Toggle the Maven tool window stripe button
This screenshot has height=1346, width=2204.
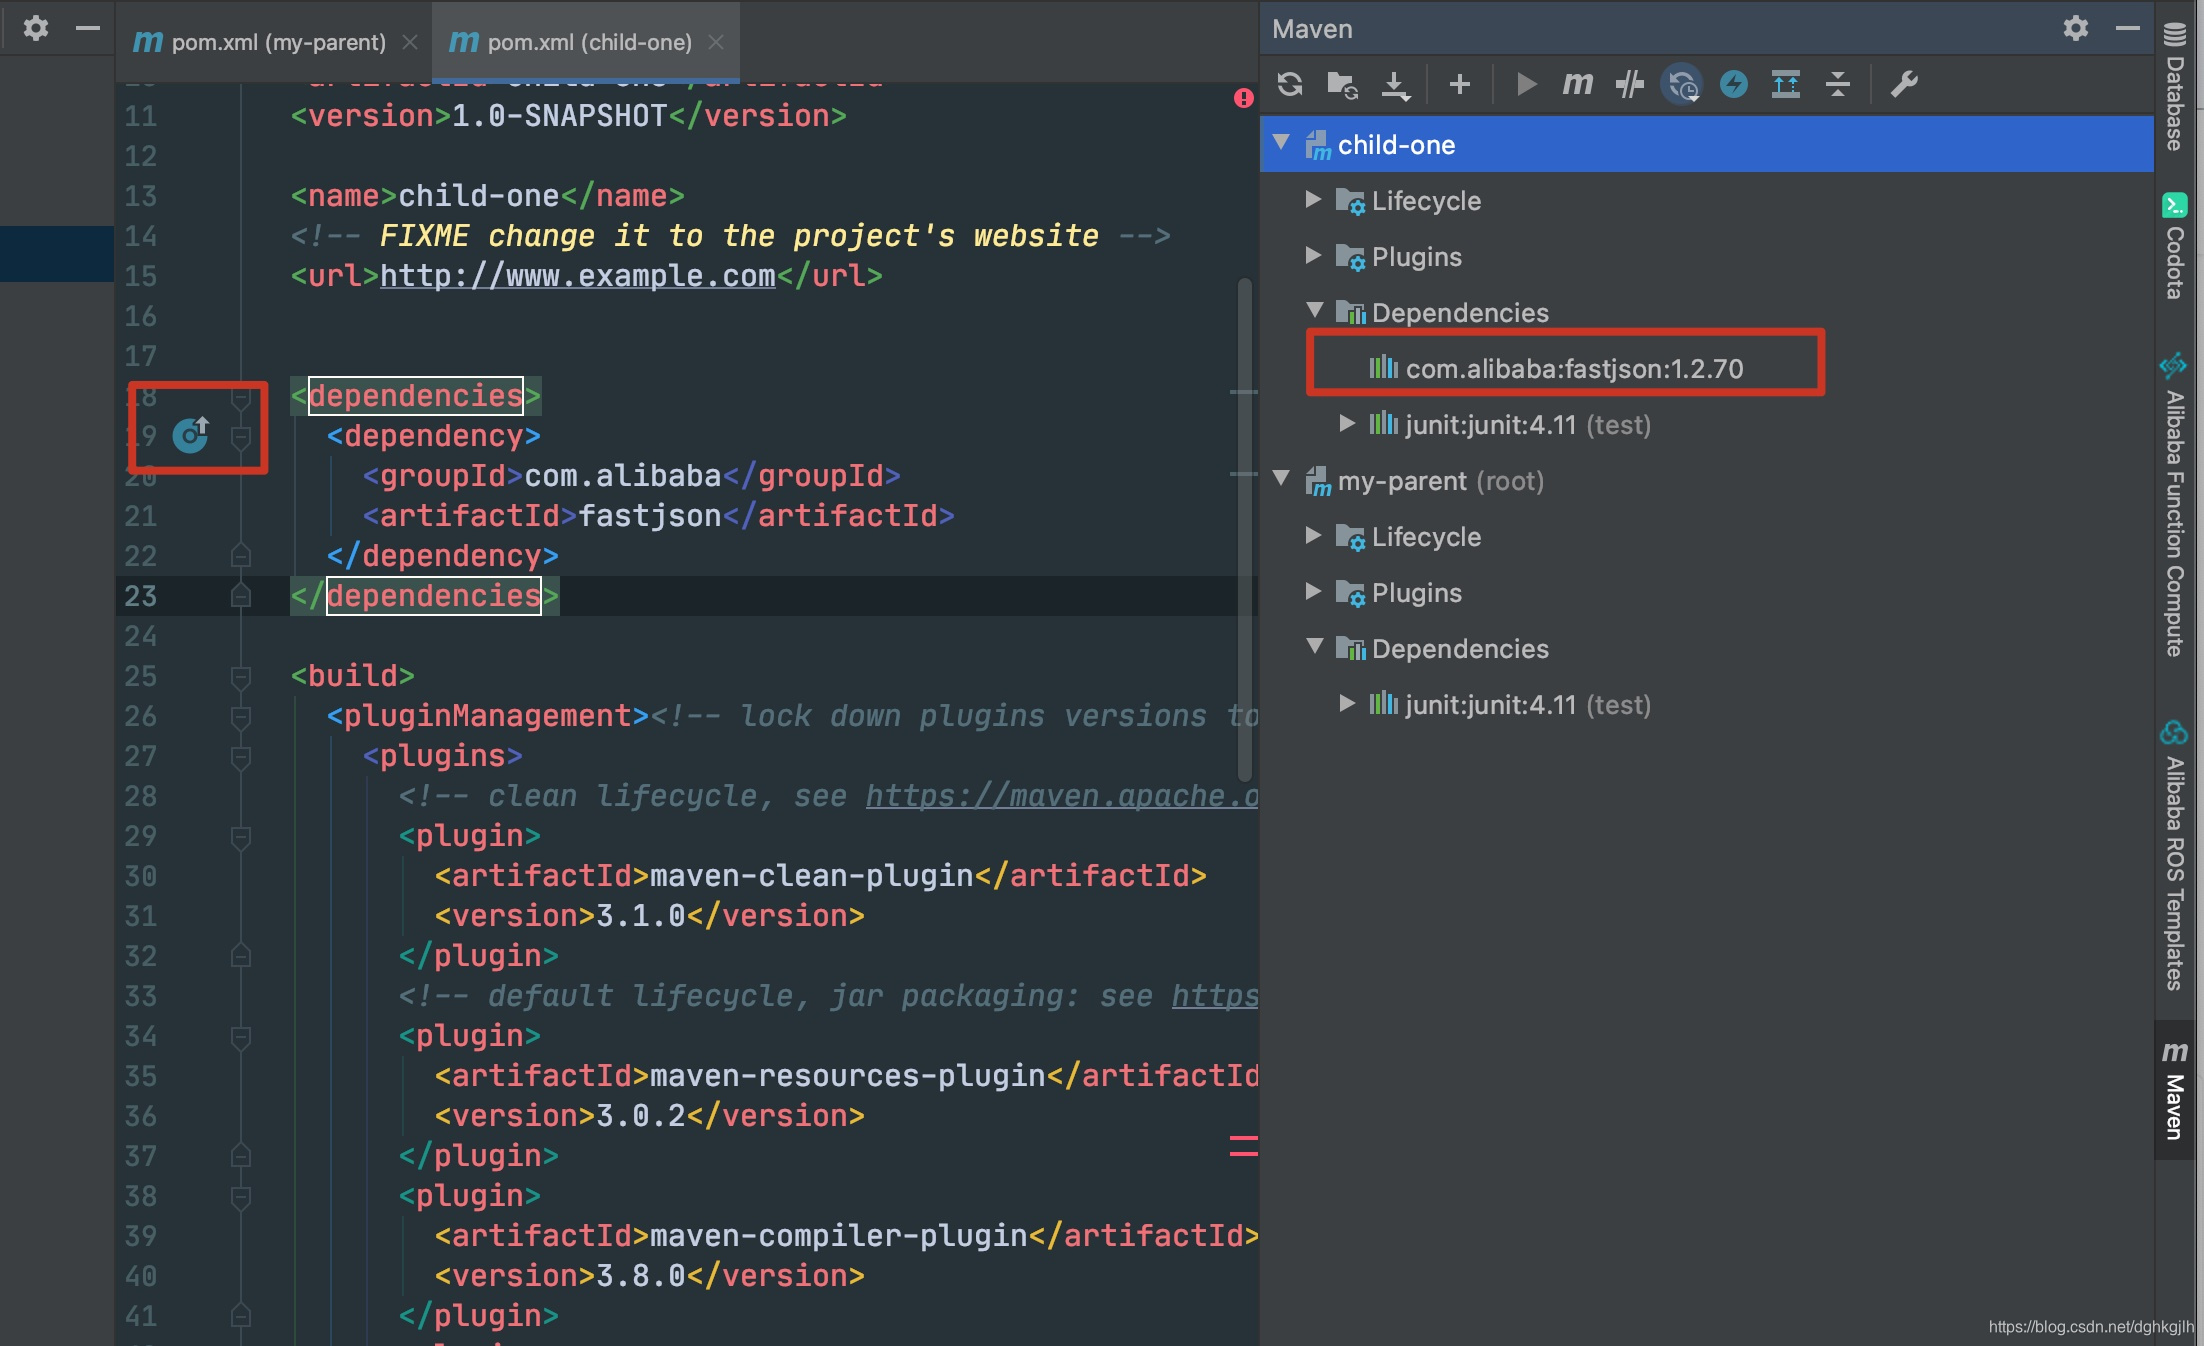tap(2175, 1091)
